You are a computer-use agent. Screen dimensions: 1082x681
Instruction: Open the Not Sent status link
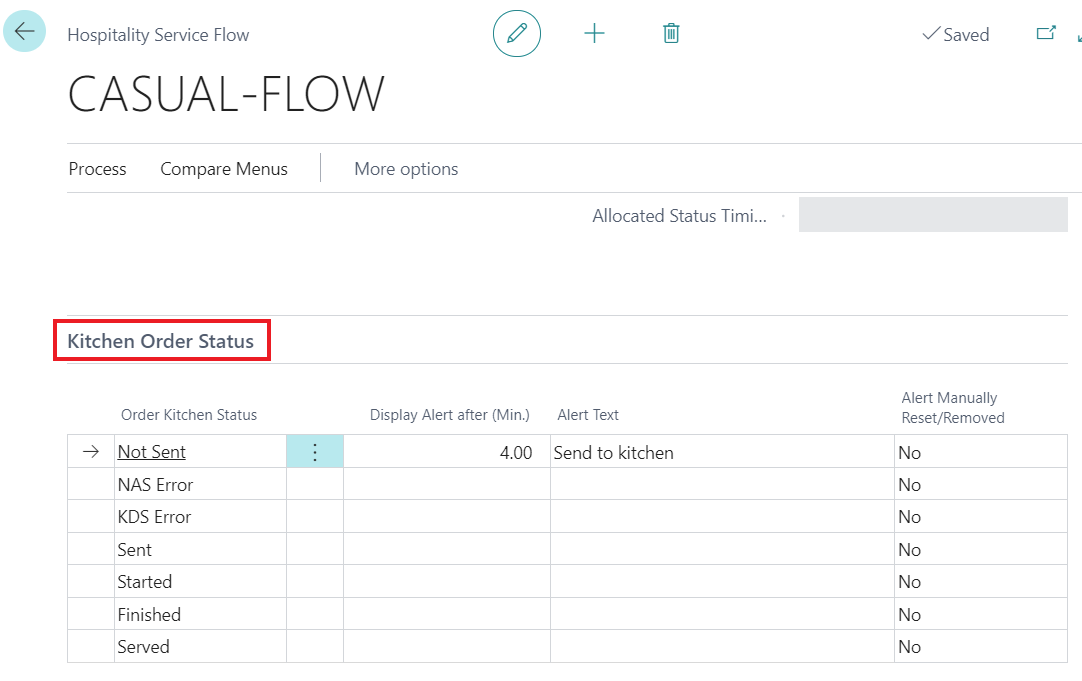coord(152,452)
